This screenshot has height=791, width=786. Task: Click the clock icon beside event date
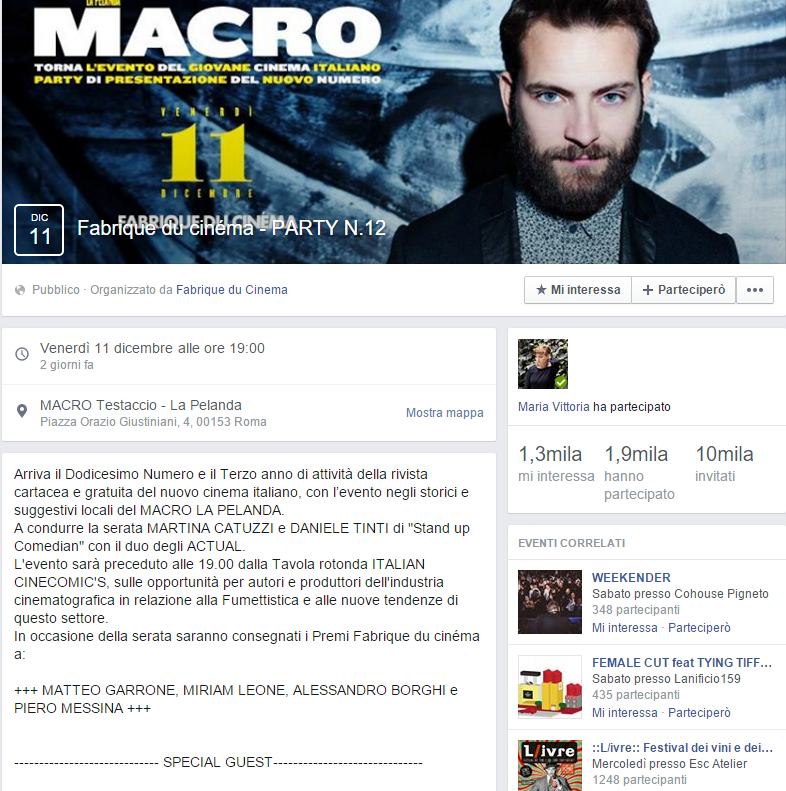[x=22, y=354]
